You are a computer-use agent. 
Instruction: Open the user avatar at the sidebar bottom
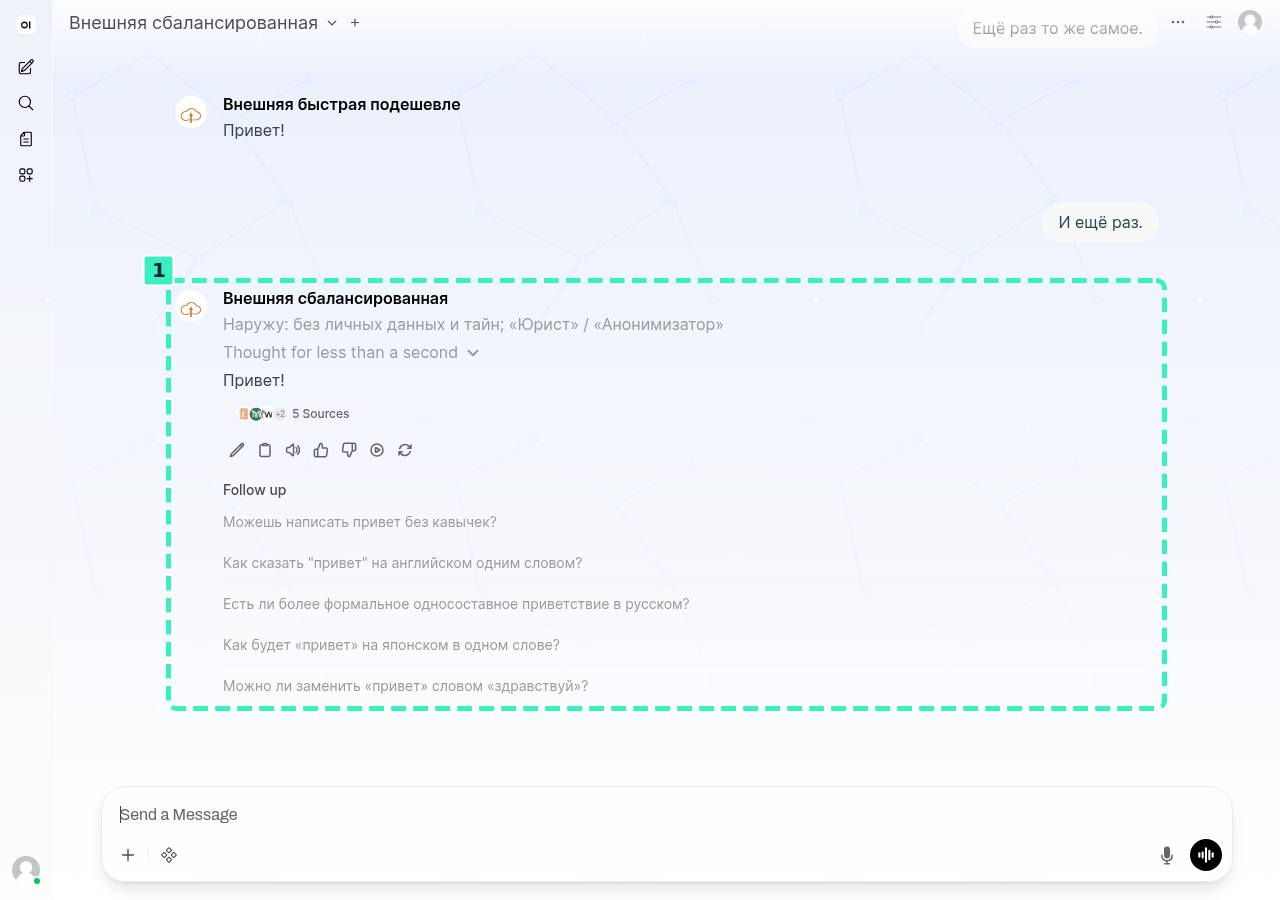[x=26, y=869]
